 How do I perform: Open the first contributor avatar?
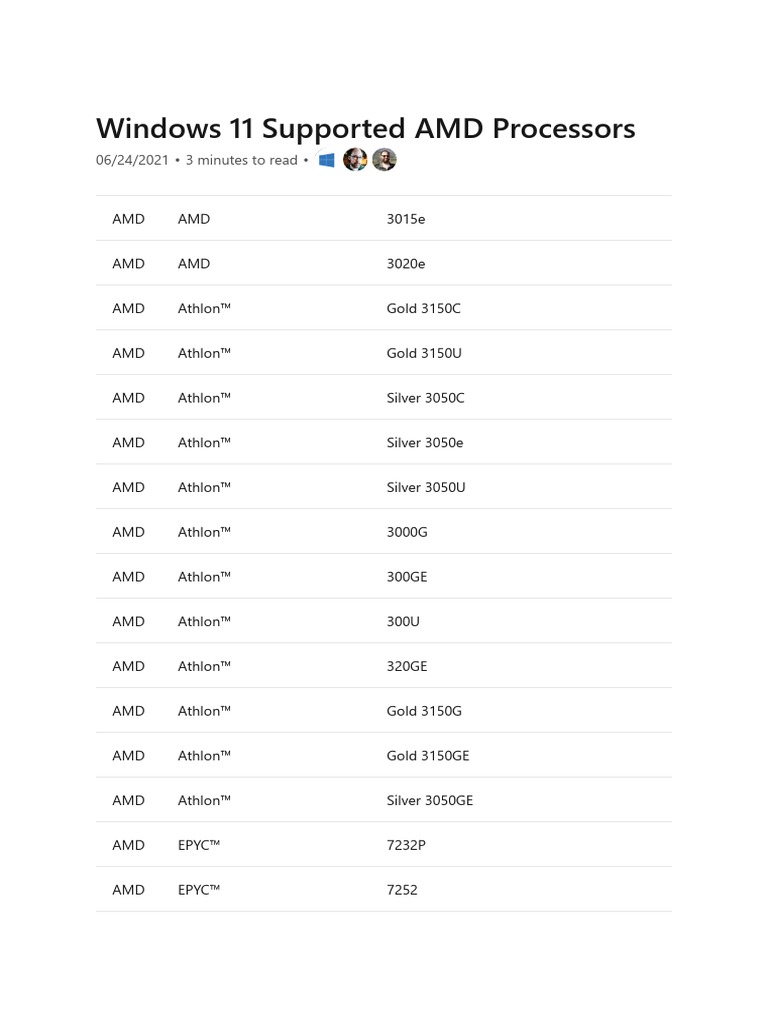(x=355, y=160)
